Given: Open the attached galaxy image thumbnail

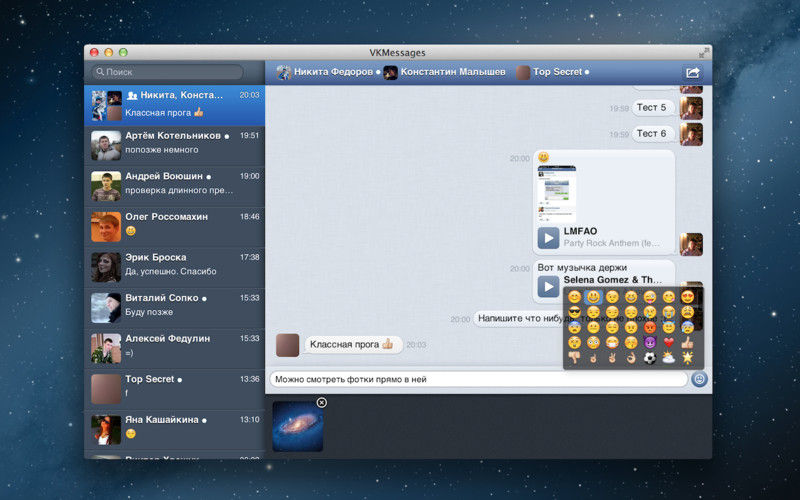Looking at the screenshot, I should point(297,426).
